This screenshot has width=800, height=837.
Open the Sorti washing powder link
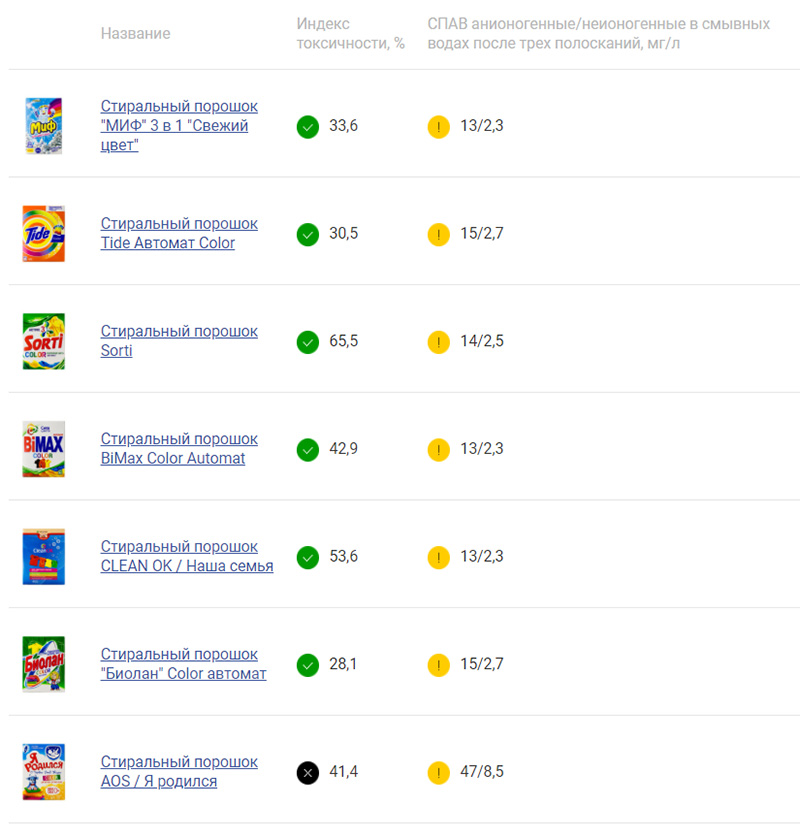pyautogui.click(x=179, y=341)
